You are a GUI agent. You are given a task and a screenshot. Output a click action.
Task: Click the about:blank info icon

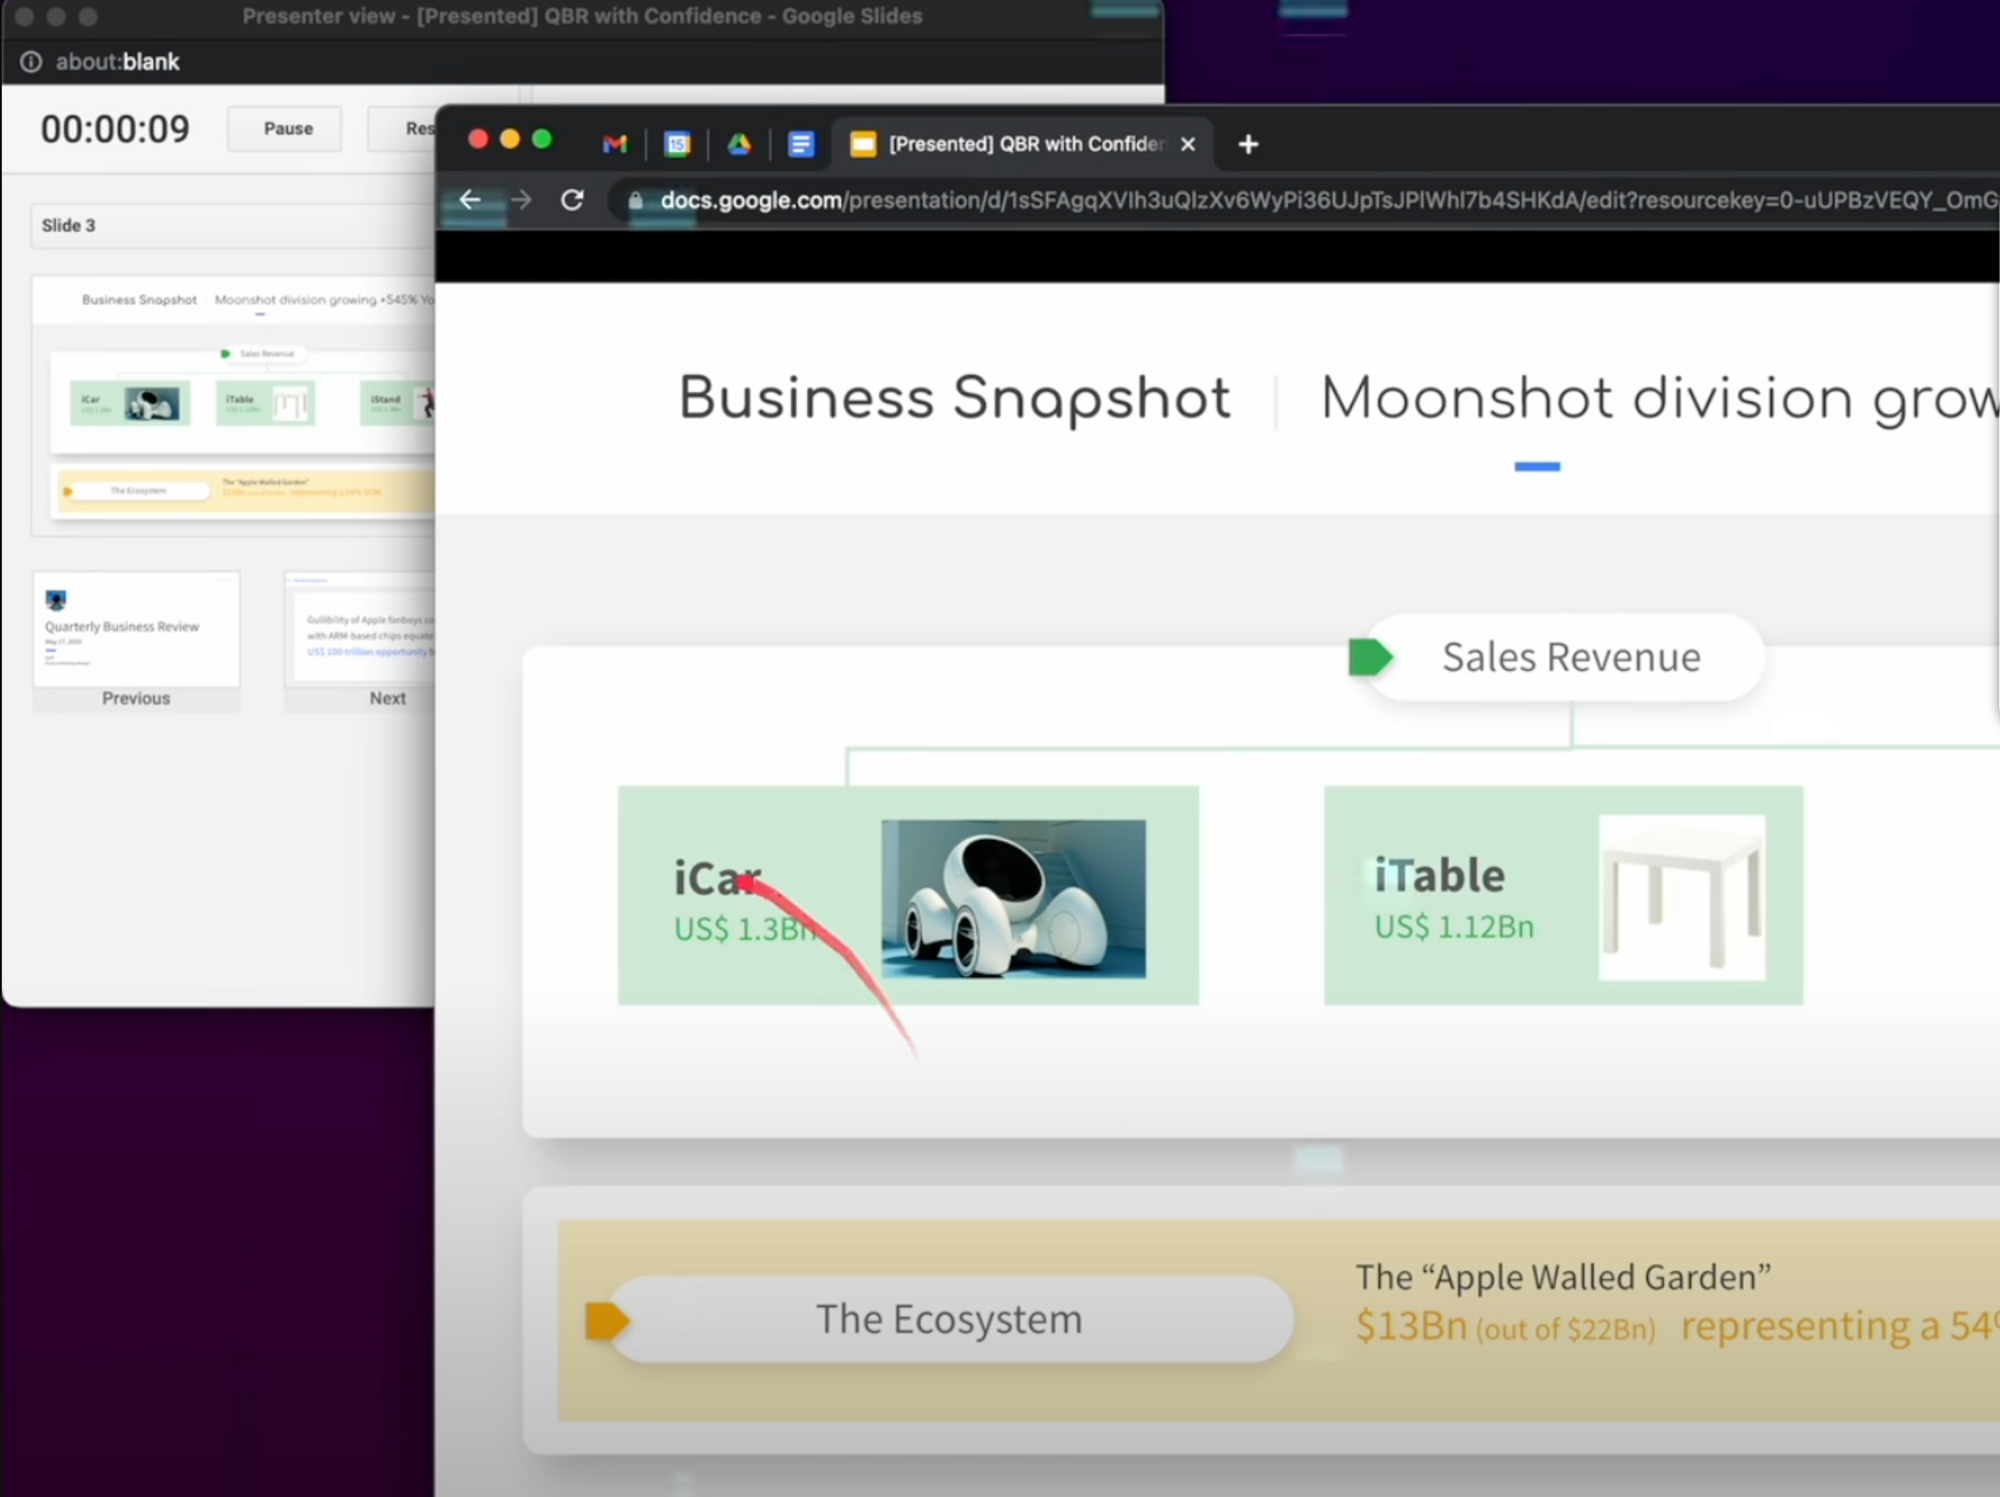click(x=31, y=62)
